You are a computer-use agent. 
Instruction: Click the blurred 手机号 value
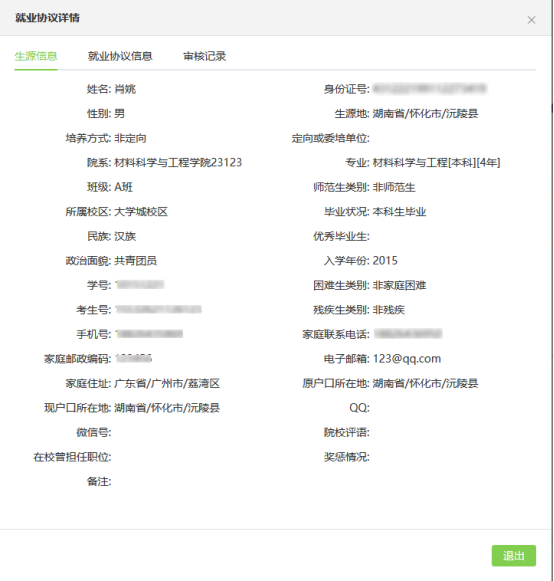(149, 334)
